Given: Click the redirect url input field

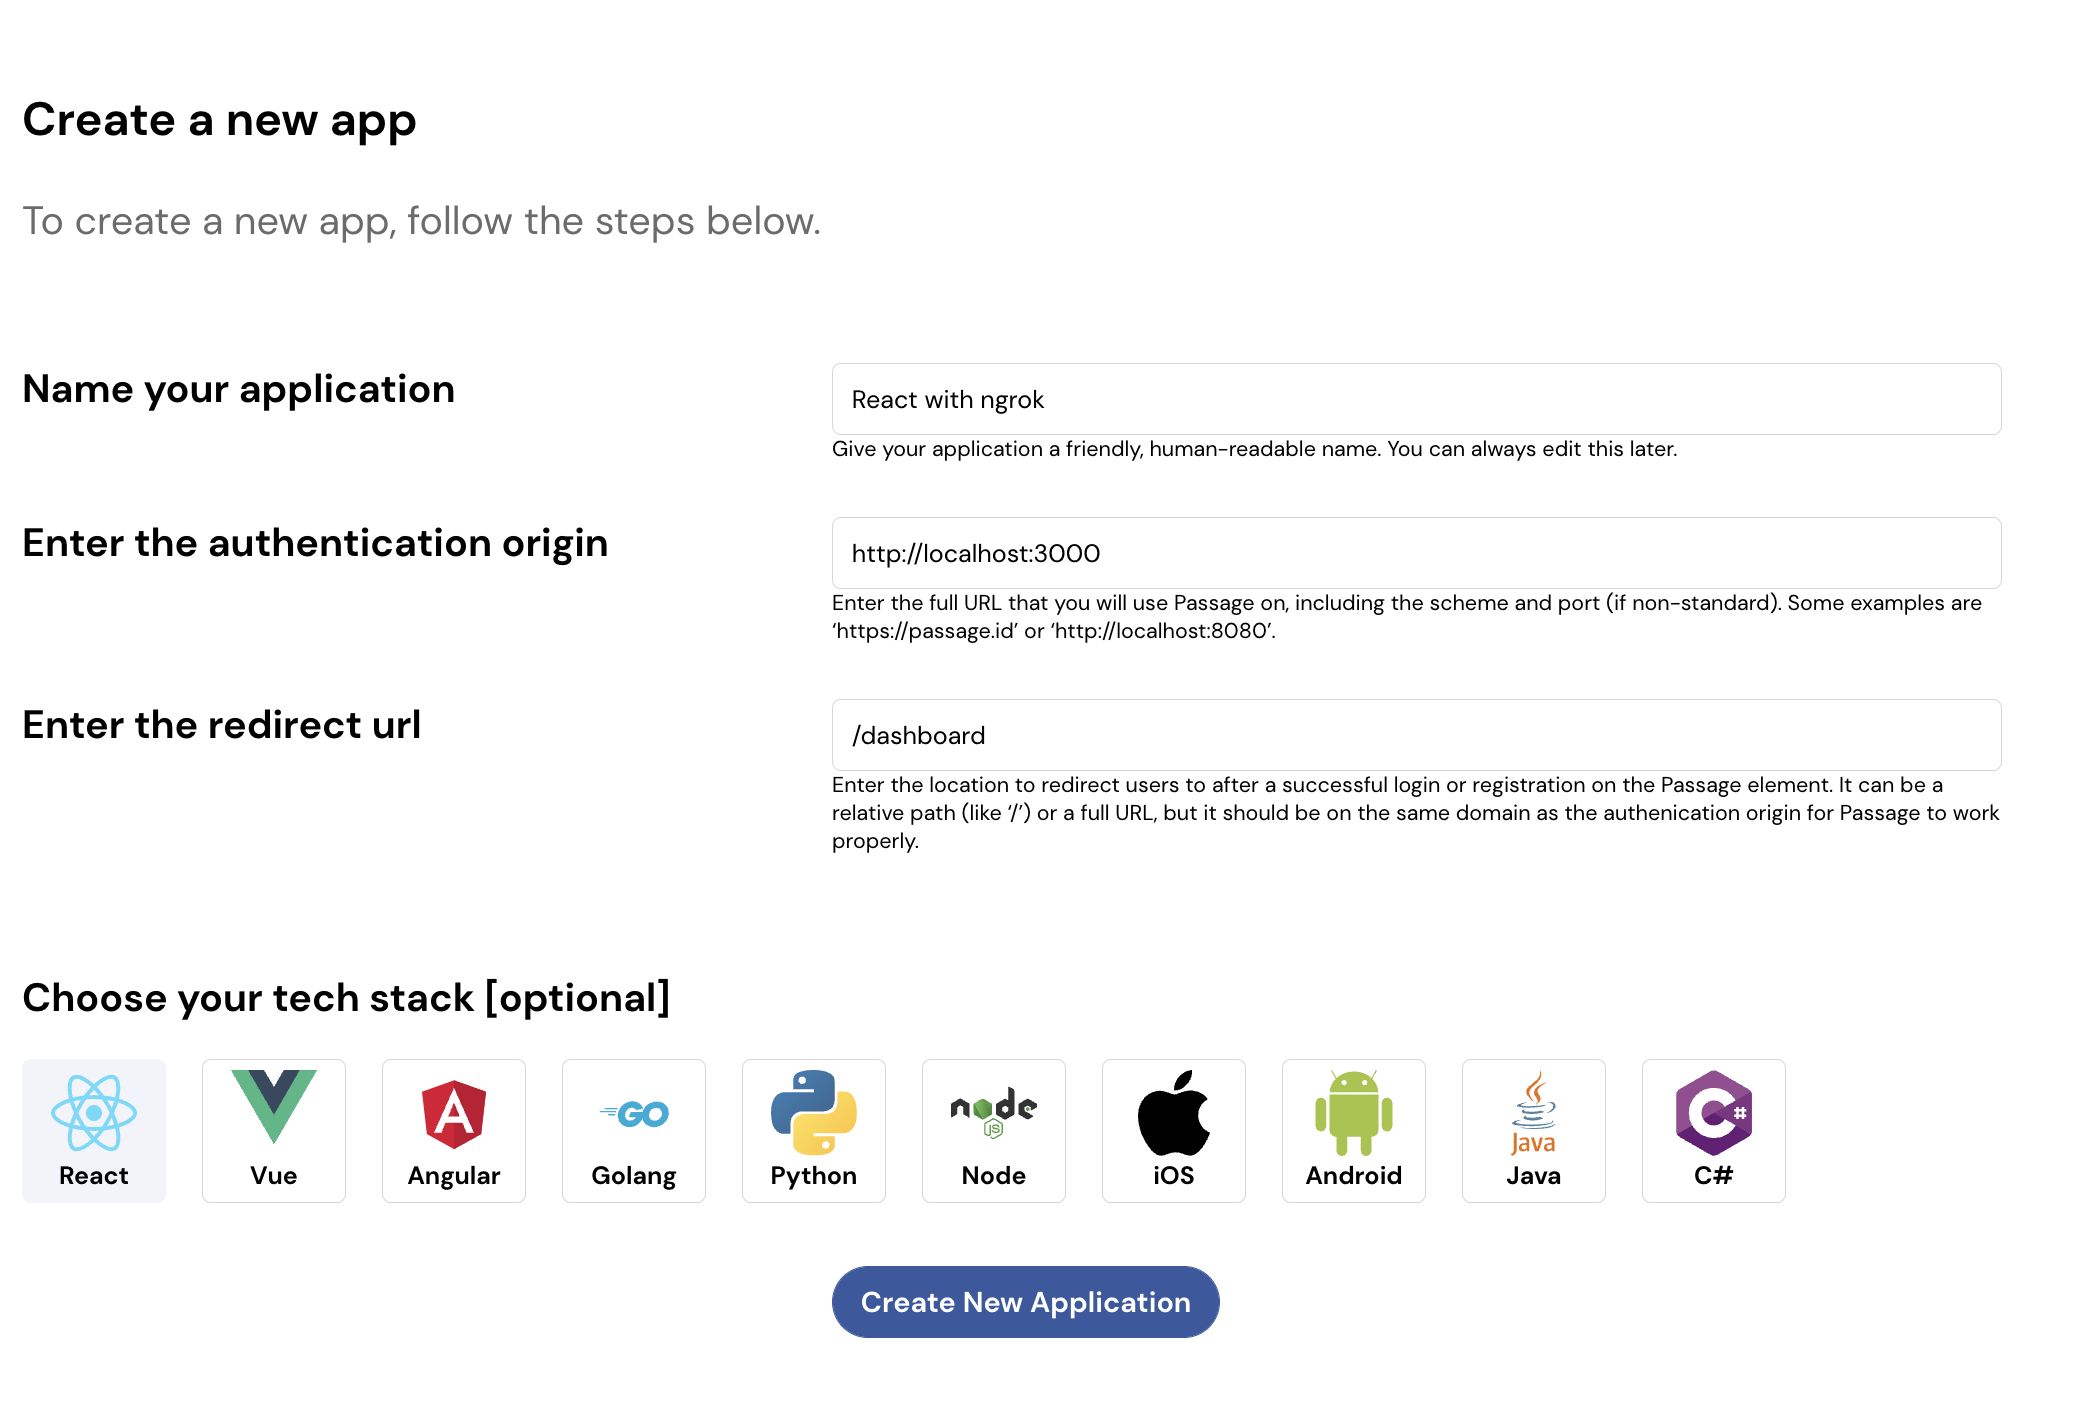Looking at the screenshot, I should (x=1415, y=735).
